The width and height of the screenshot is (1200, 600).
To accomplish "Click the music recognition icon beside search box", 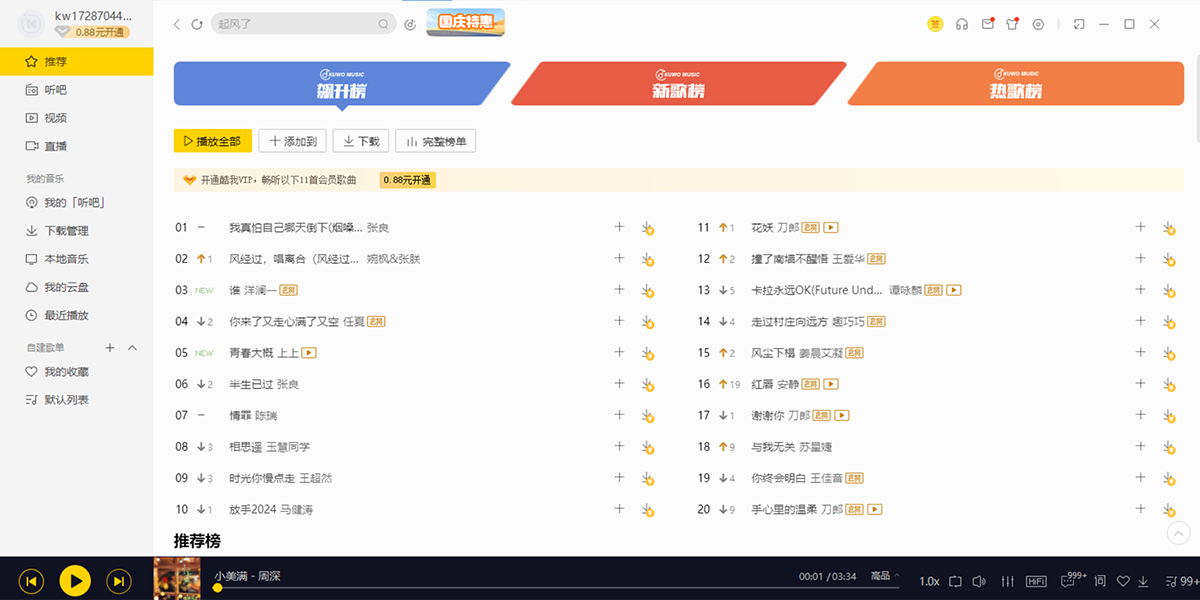I will (x=410, y=24).
